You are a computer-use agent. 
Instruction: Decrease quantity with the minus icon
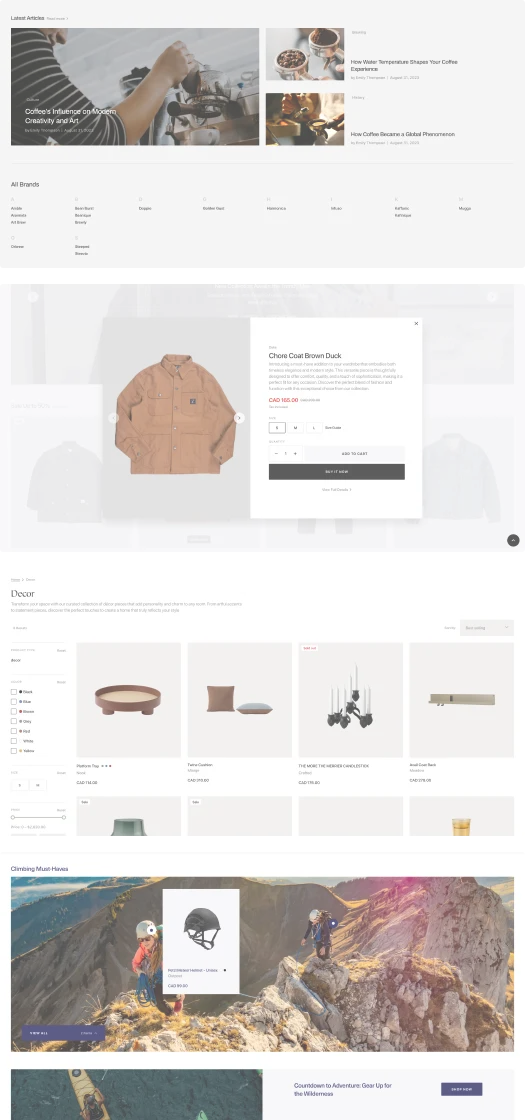276,454
